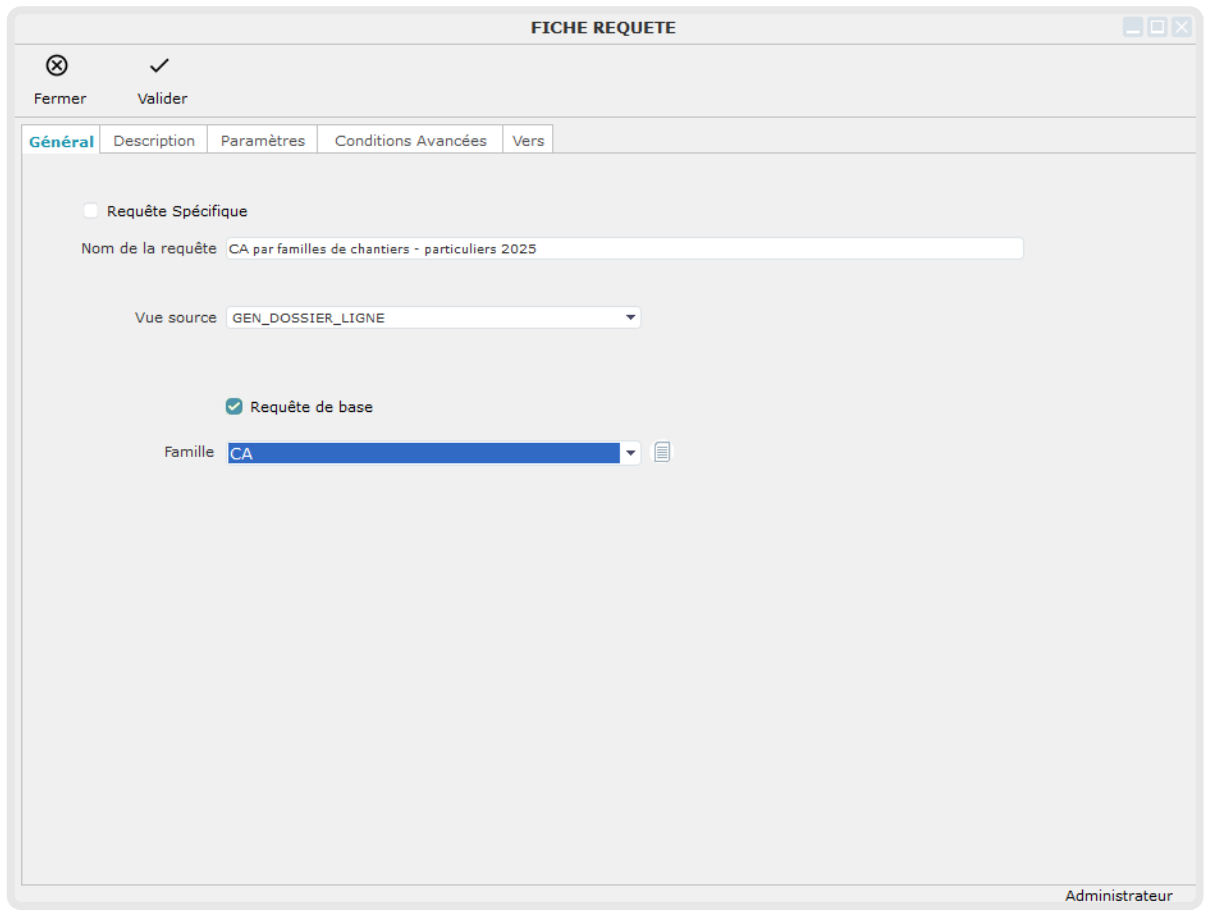
Task: Open the Conditions Avancées tab
Action: [x=410, y=141]
